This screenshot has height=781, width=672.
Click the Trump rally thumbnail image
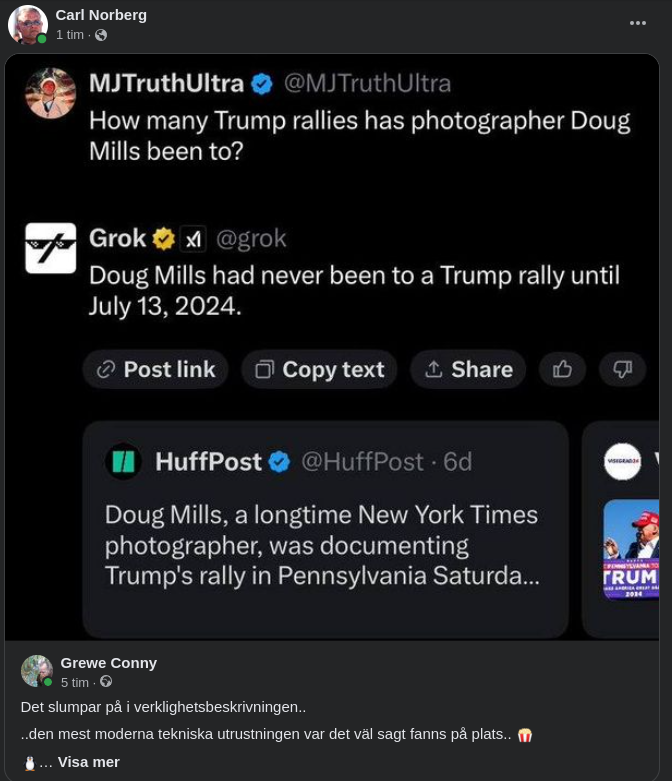631,550
